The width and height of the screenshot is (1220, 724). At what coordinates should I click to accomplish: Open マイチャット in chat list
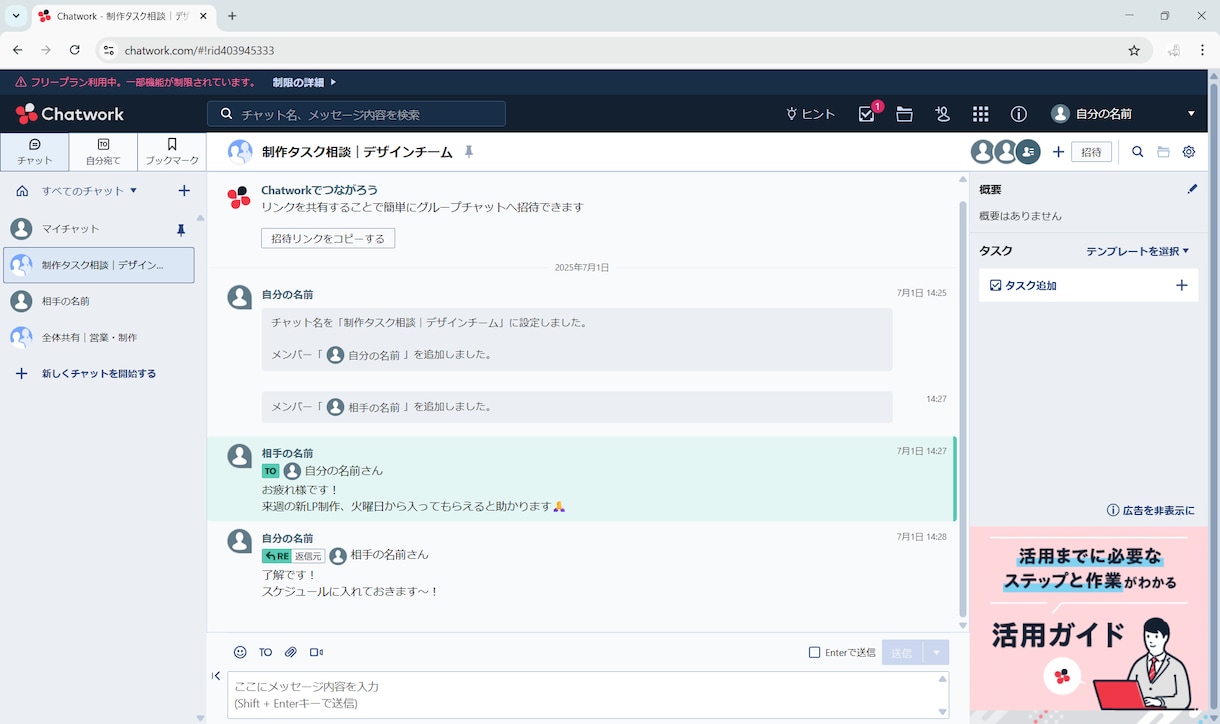pos(98,229)
